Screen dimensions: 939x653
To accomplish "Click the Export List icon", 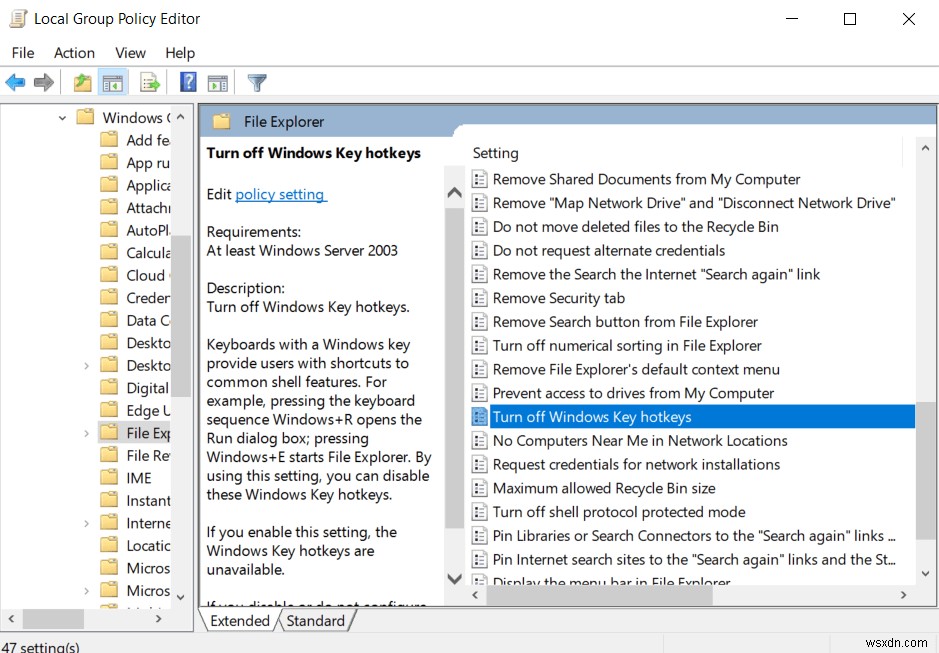I will tap(150, 82).
